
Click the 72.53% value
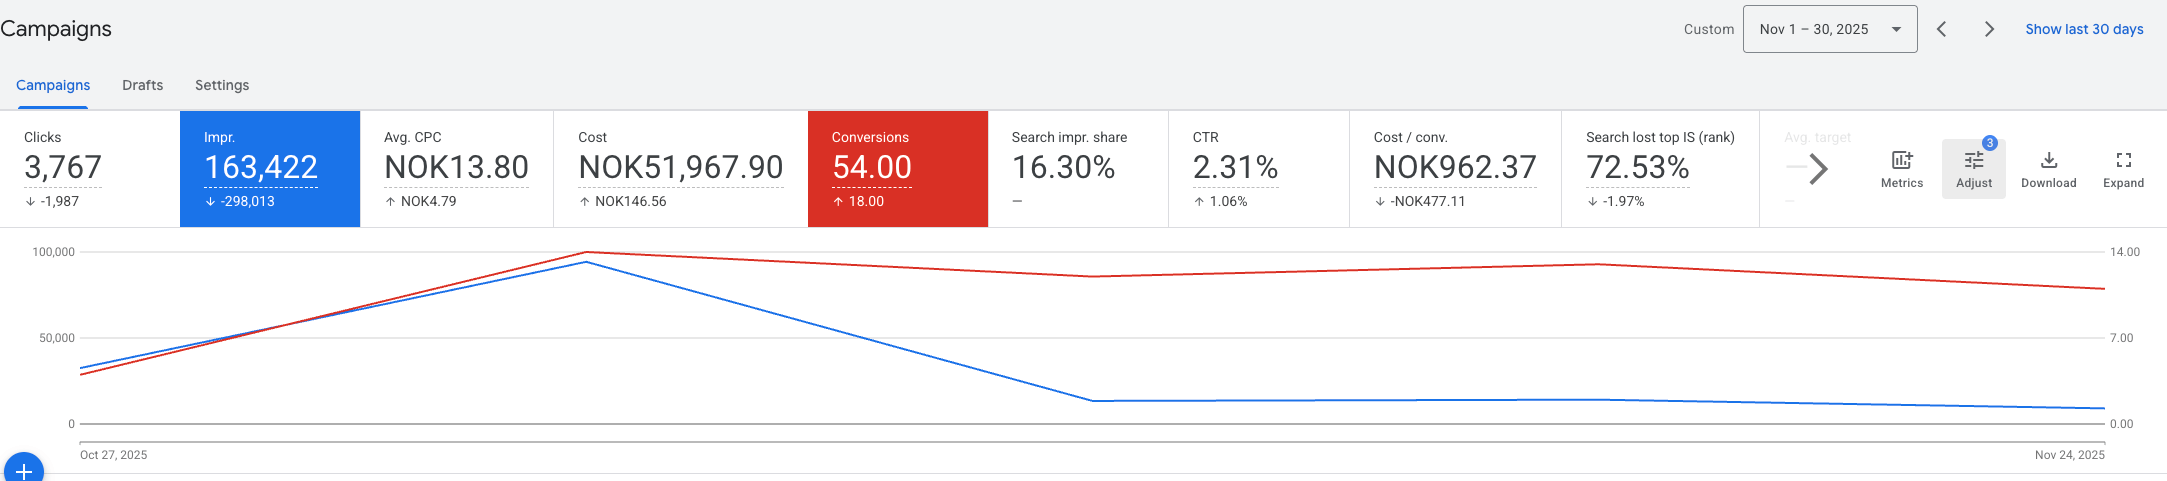(x=1637, y=167)
